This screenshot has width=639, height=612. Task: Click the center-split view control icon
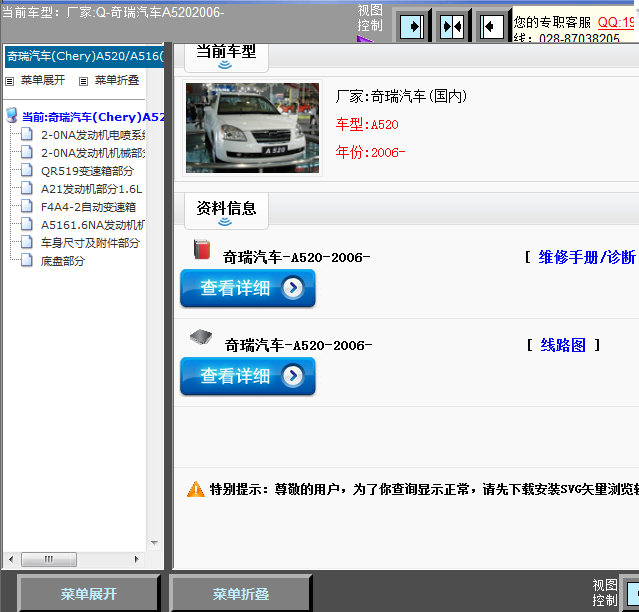(x=452, y=26)
